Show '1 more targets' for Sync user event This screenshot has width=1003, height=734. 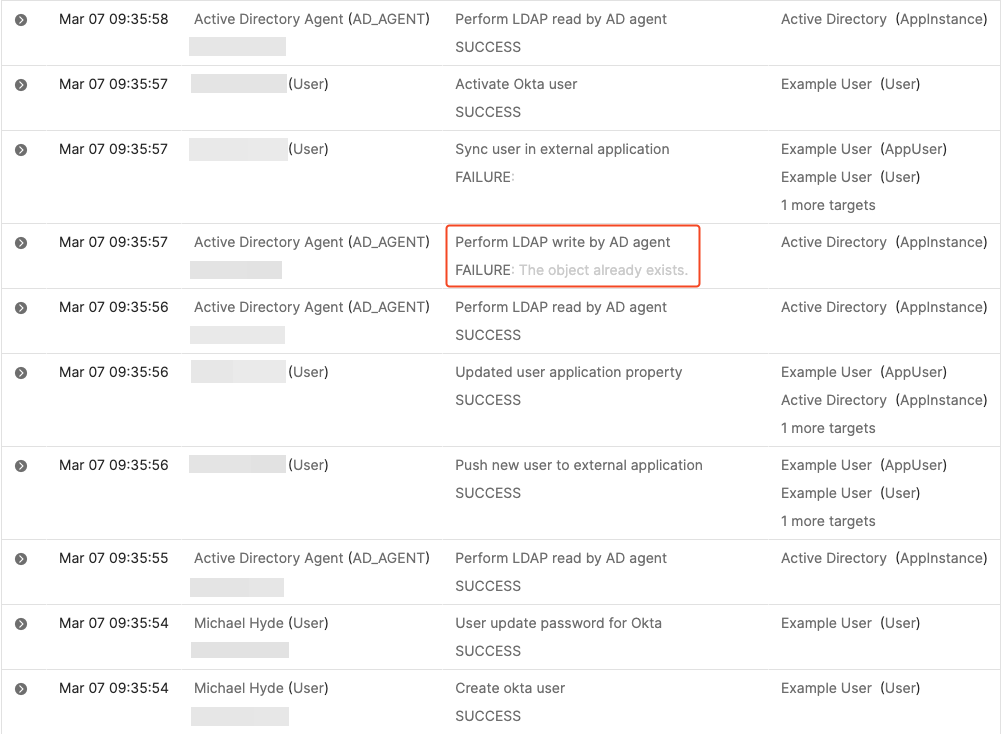827,205
